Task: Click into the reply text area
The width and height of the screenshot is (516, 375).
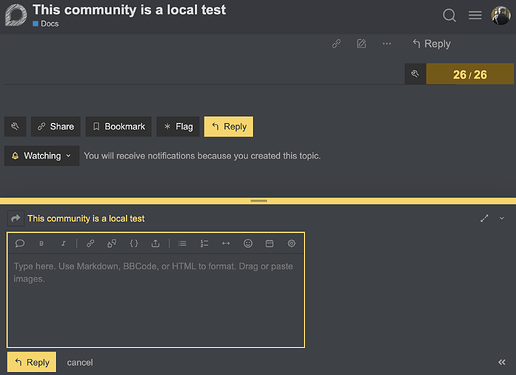Action: pyautogui.click(x=156, y=300)
